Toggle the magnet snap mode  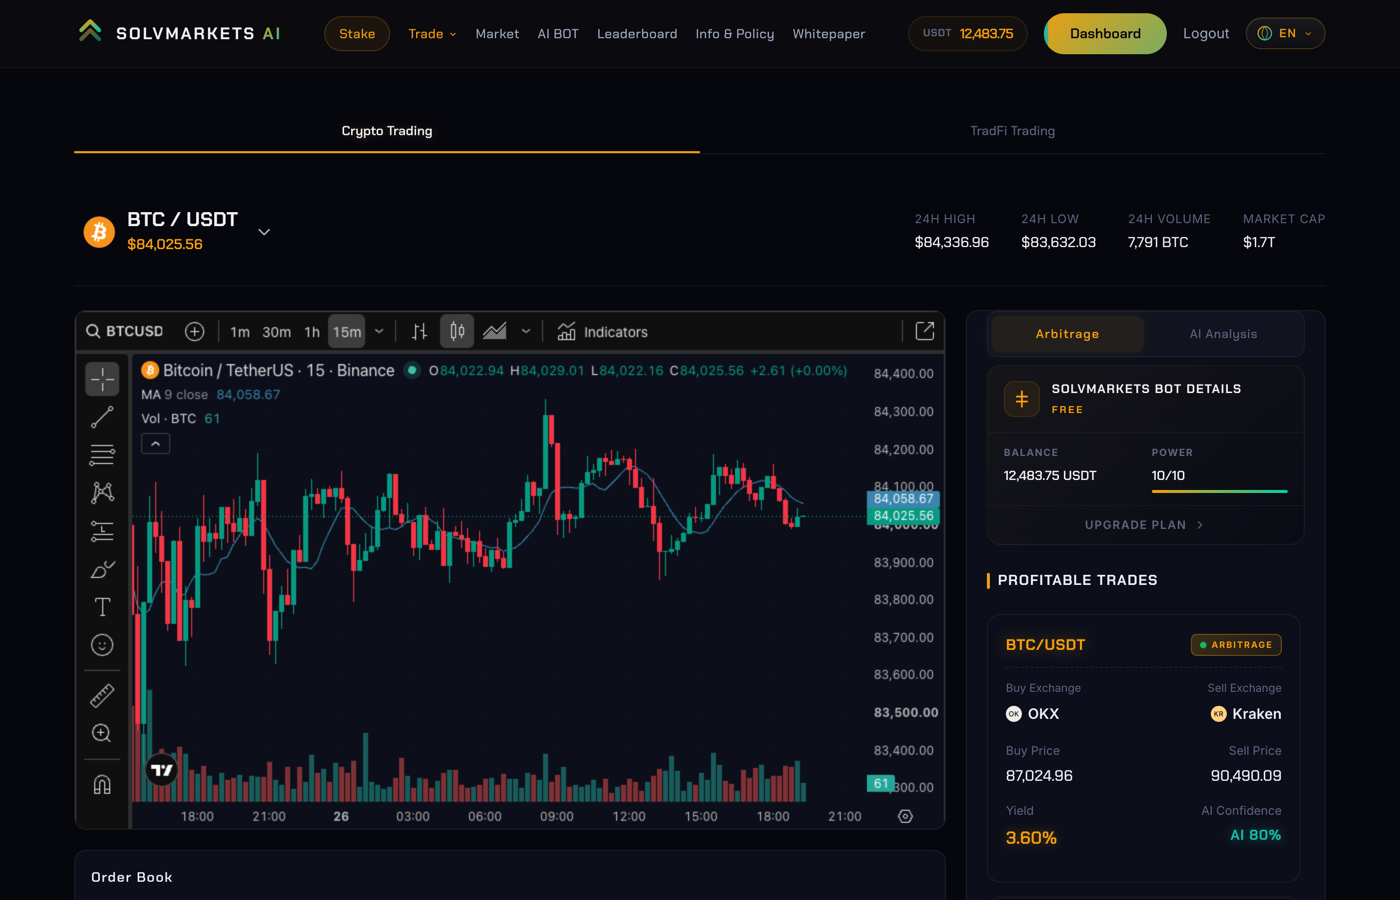pos(102,784)
